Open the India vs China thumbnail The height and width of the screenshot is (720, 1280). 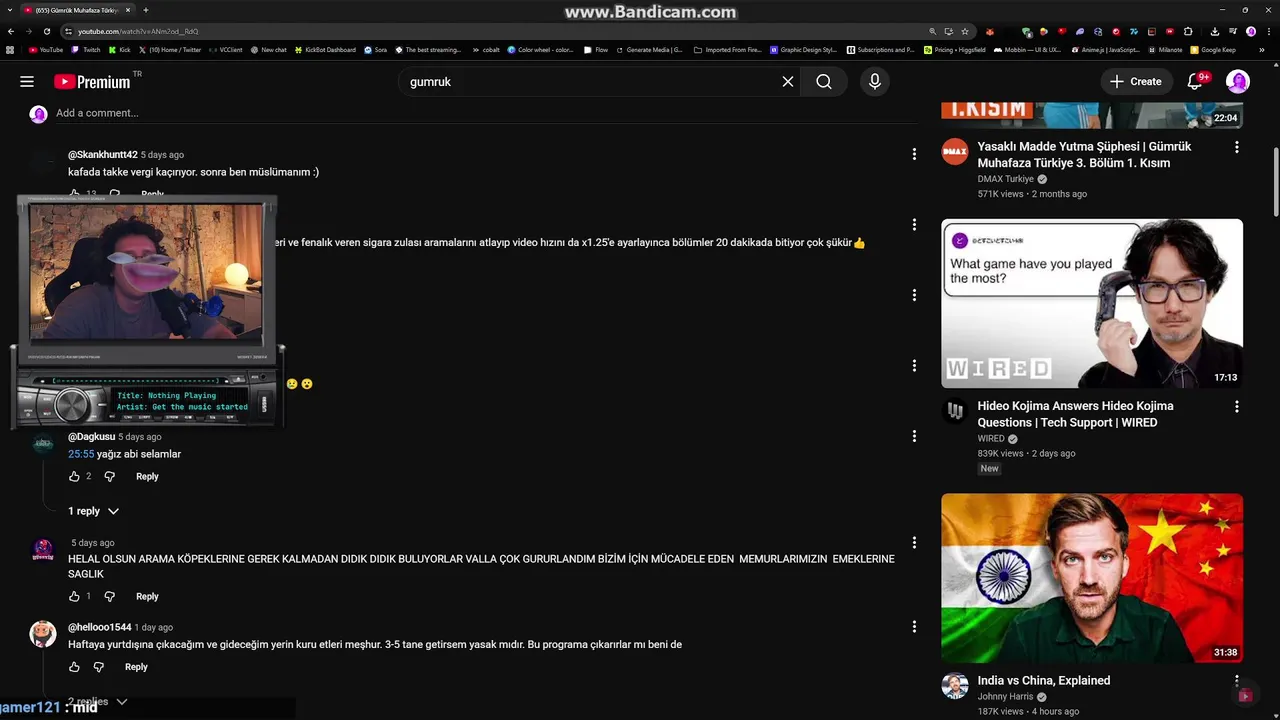(1092, 578)
